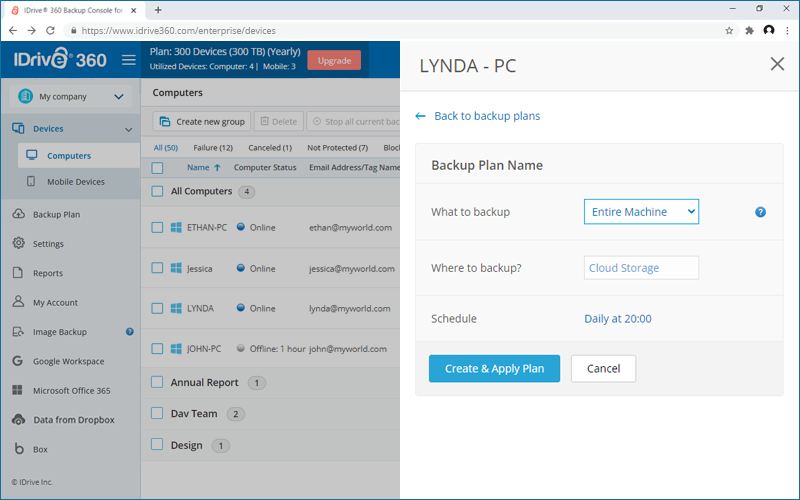Click lynda@myworld.com email
This screenshot has width=800, height=500.
coord(349,308)
